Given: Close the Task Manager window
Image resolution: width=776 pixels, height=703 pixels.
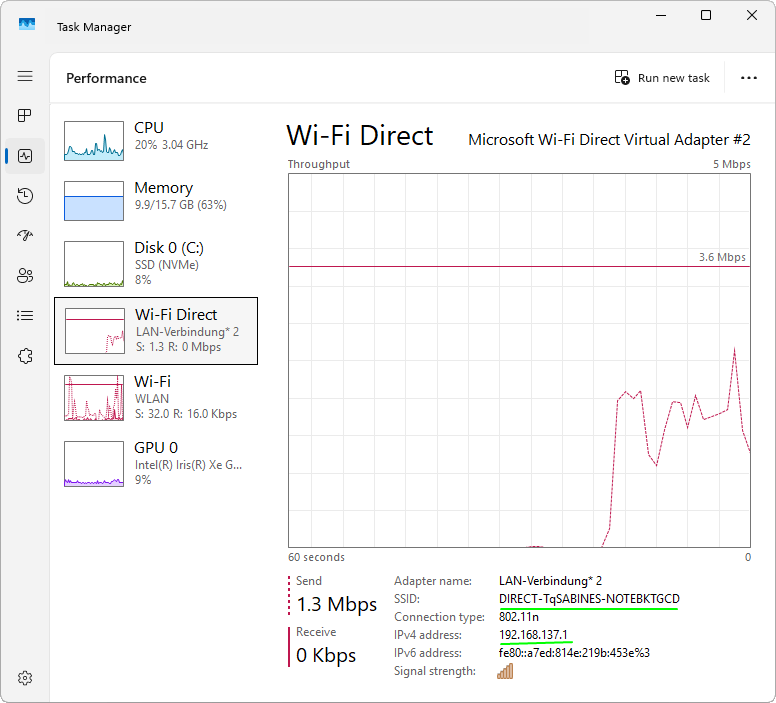Looking at the screenshot, I should (x=752, y=15).
